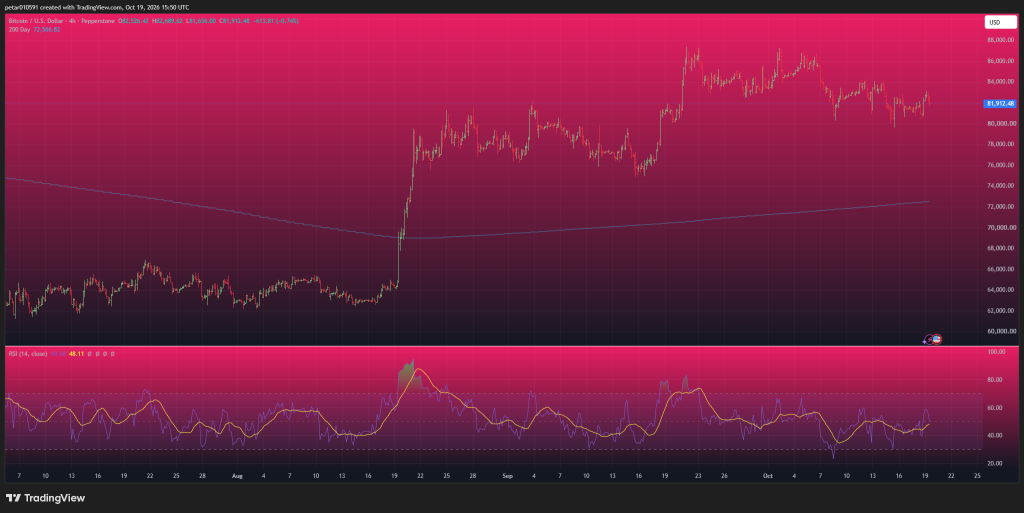
Task: Click the 100.00 RSI axis label
Action: tap(997, 352)
